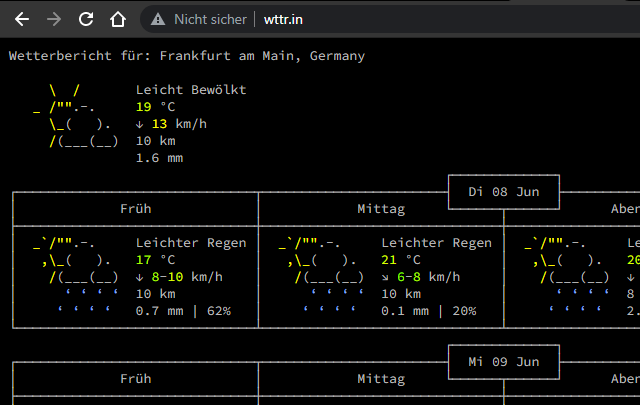The width and height of the screenshot is (640, 405).
Task: Click the '6-8 km/h' wind value
Action: (429, 277)
